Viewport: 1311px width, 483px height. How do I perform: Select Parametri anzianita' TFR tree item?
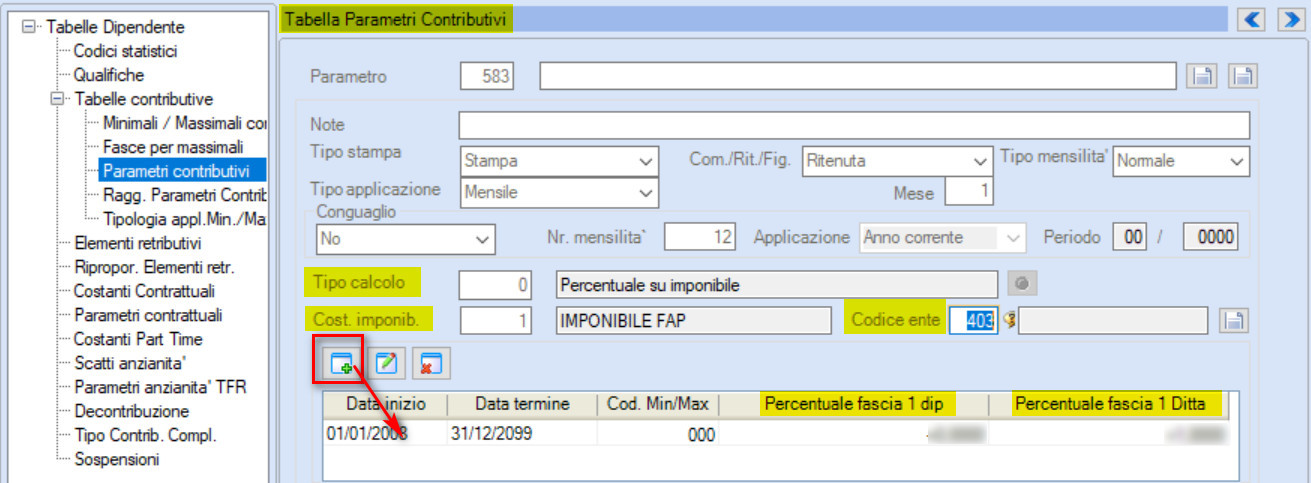(160, 387)
